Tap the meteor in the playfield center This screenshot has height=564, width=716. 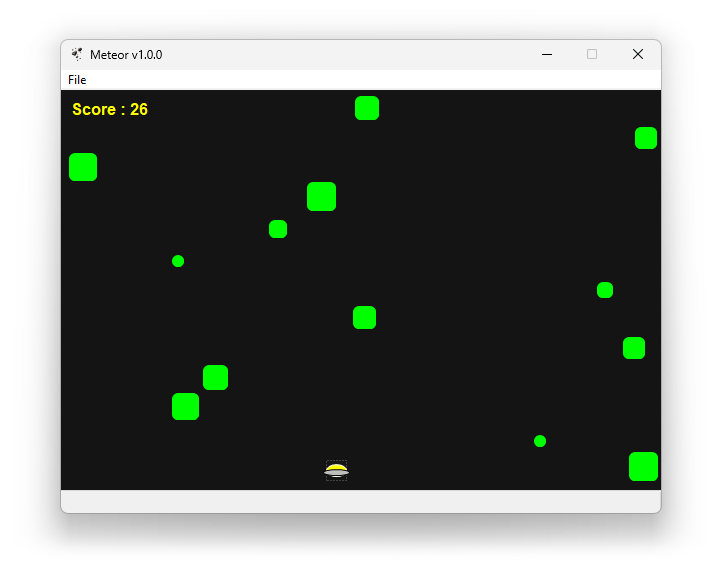[364, 317]
